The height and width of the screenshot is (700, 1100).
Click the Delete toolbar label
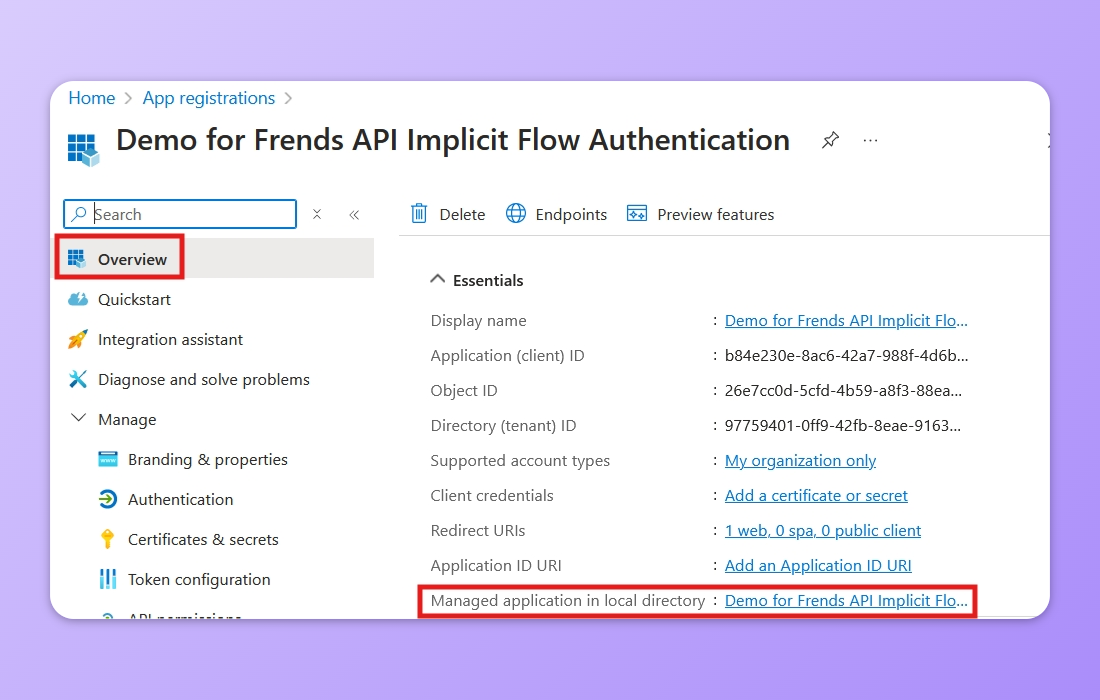tap(462, 215)
